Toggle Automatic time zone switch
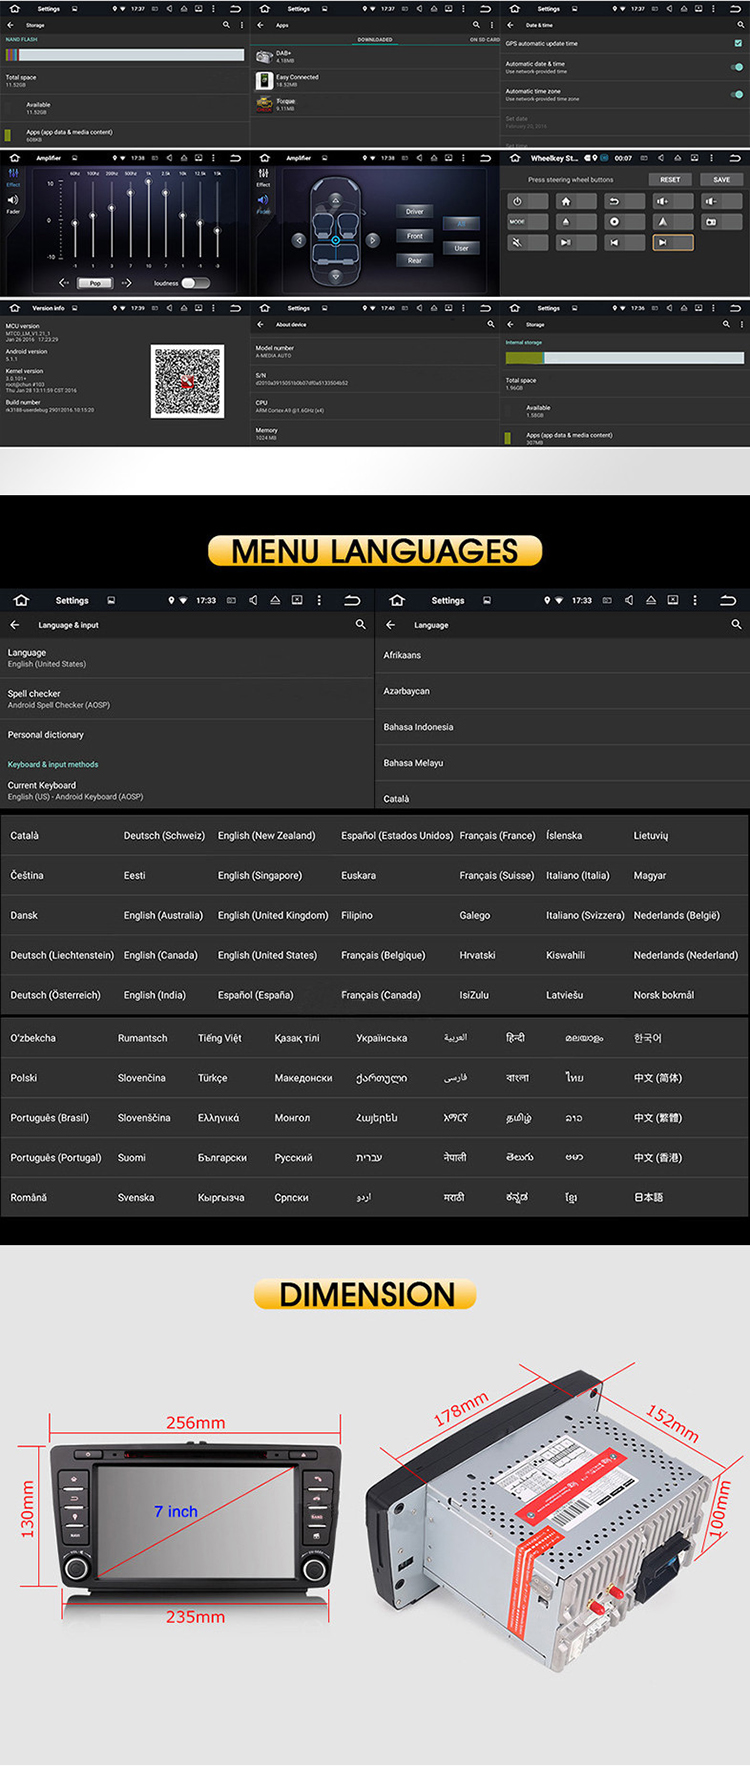 (x=737, y=94)
